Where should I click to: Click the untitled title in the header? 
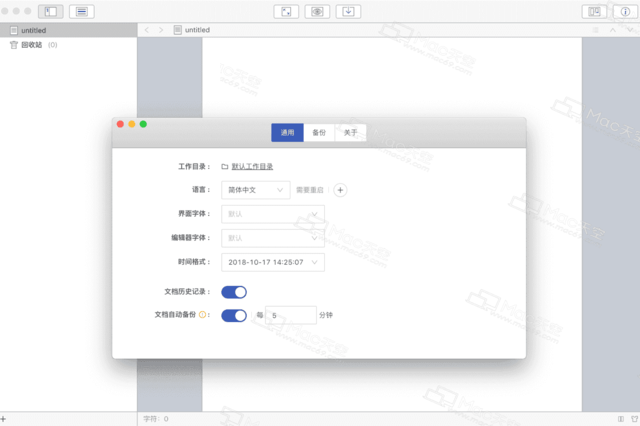(198, 30)
